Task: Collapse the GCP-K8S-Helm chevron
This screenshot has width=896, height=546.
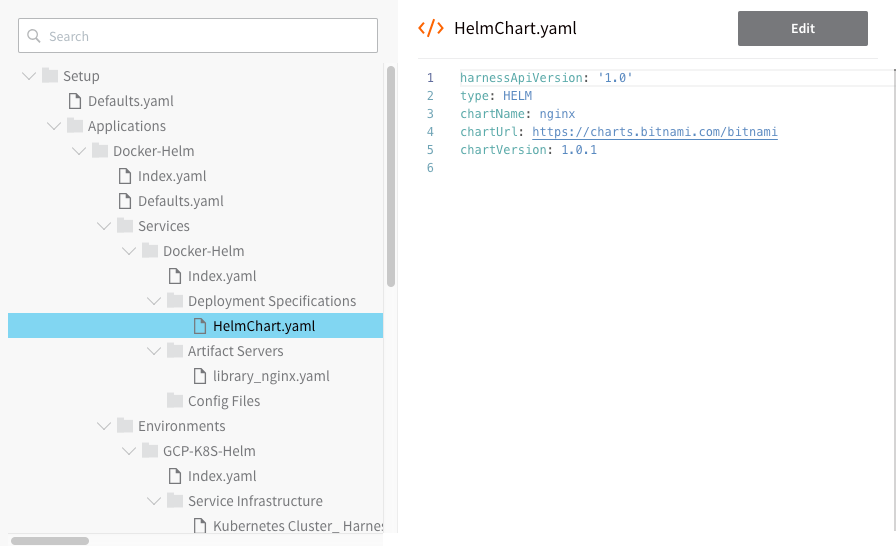Action: tap(129, 451)
